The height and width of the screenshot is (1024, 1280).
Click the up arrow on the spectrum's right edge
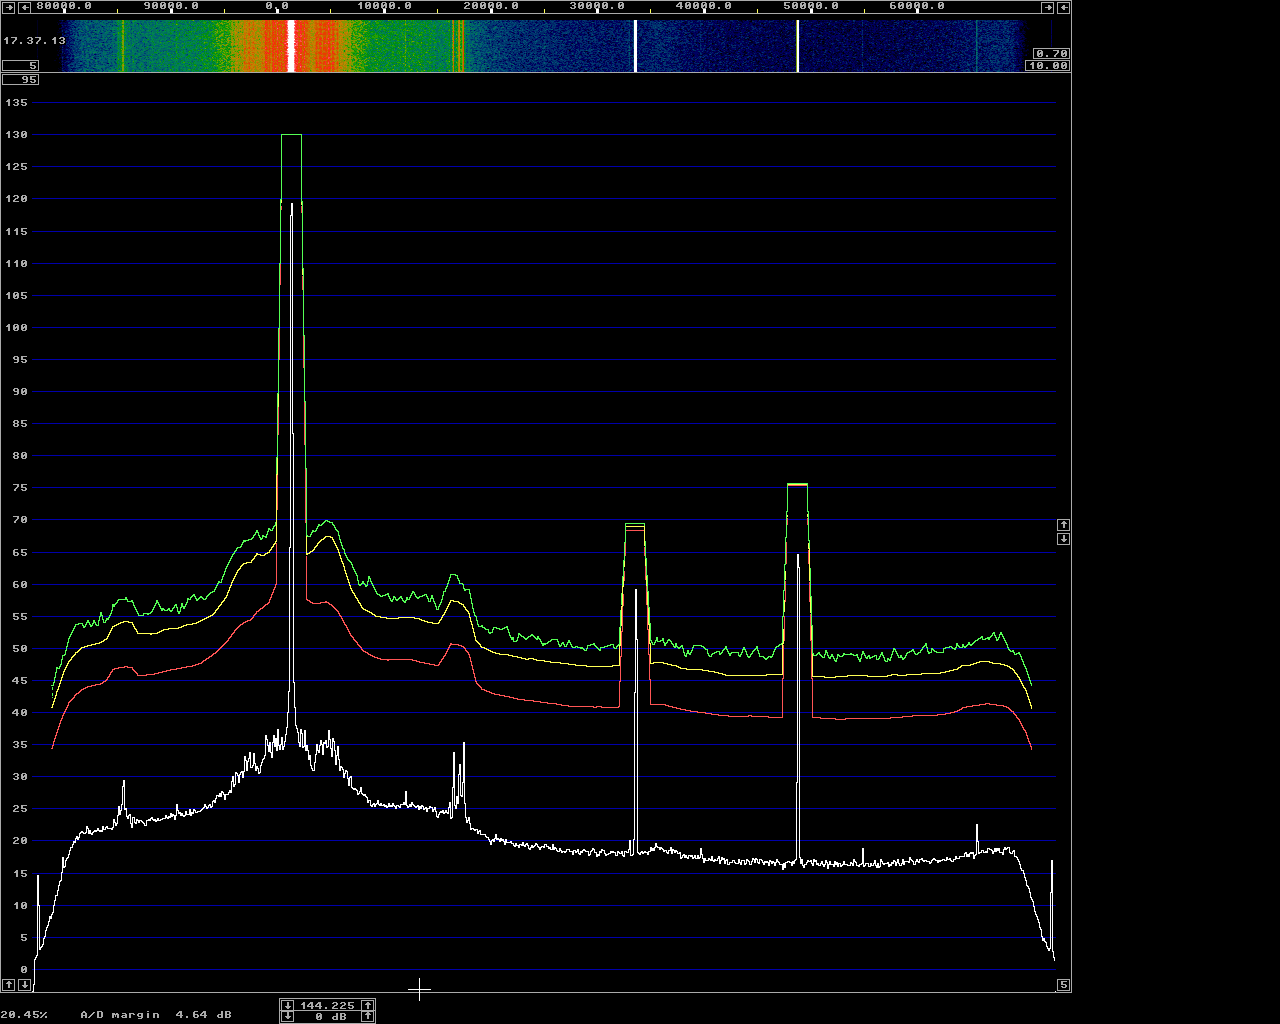pos(1064,525)
